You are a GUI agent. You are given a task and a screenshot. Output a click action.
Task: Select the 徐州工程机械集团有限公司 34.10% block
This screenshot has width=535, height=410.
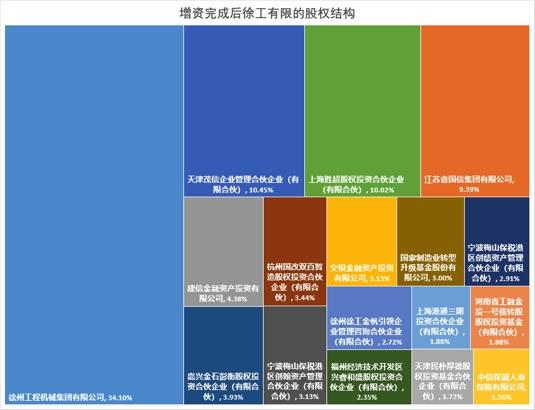tap(94, 215)
